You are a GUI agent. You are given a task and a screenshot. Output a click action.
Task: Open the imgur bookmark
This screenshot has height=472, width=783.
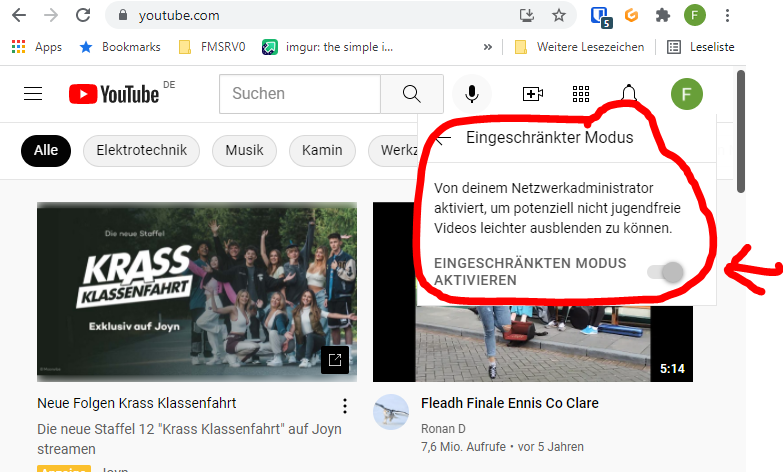tap(328, 47)
